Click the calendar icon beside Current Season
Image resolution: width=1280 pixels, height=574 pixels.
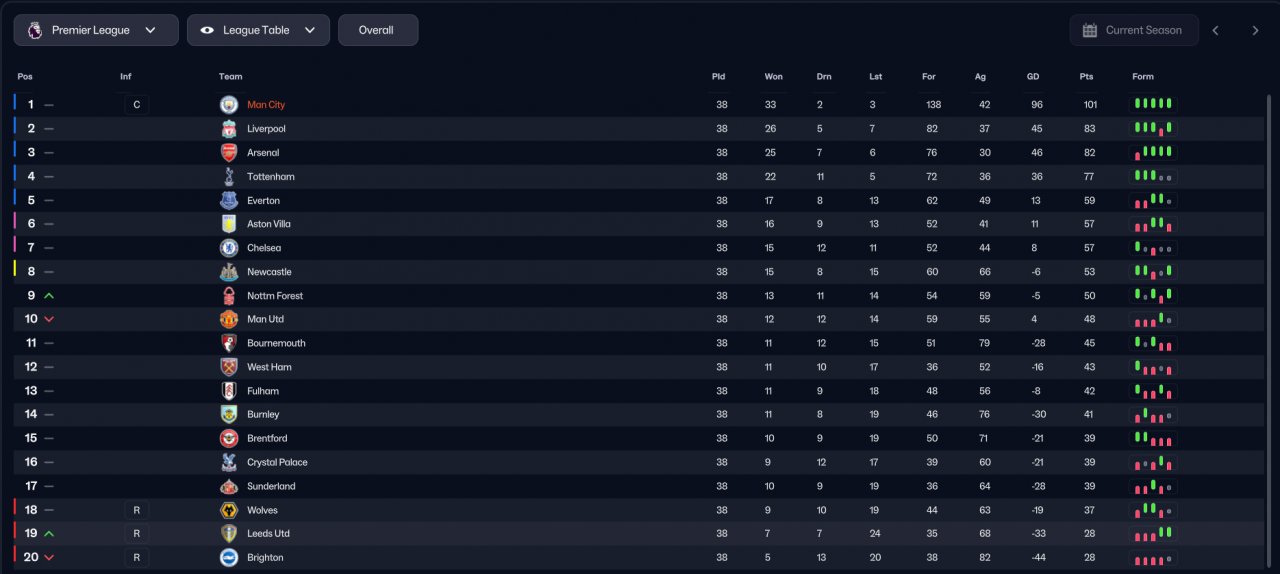tap(1090, 30)
